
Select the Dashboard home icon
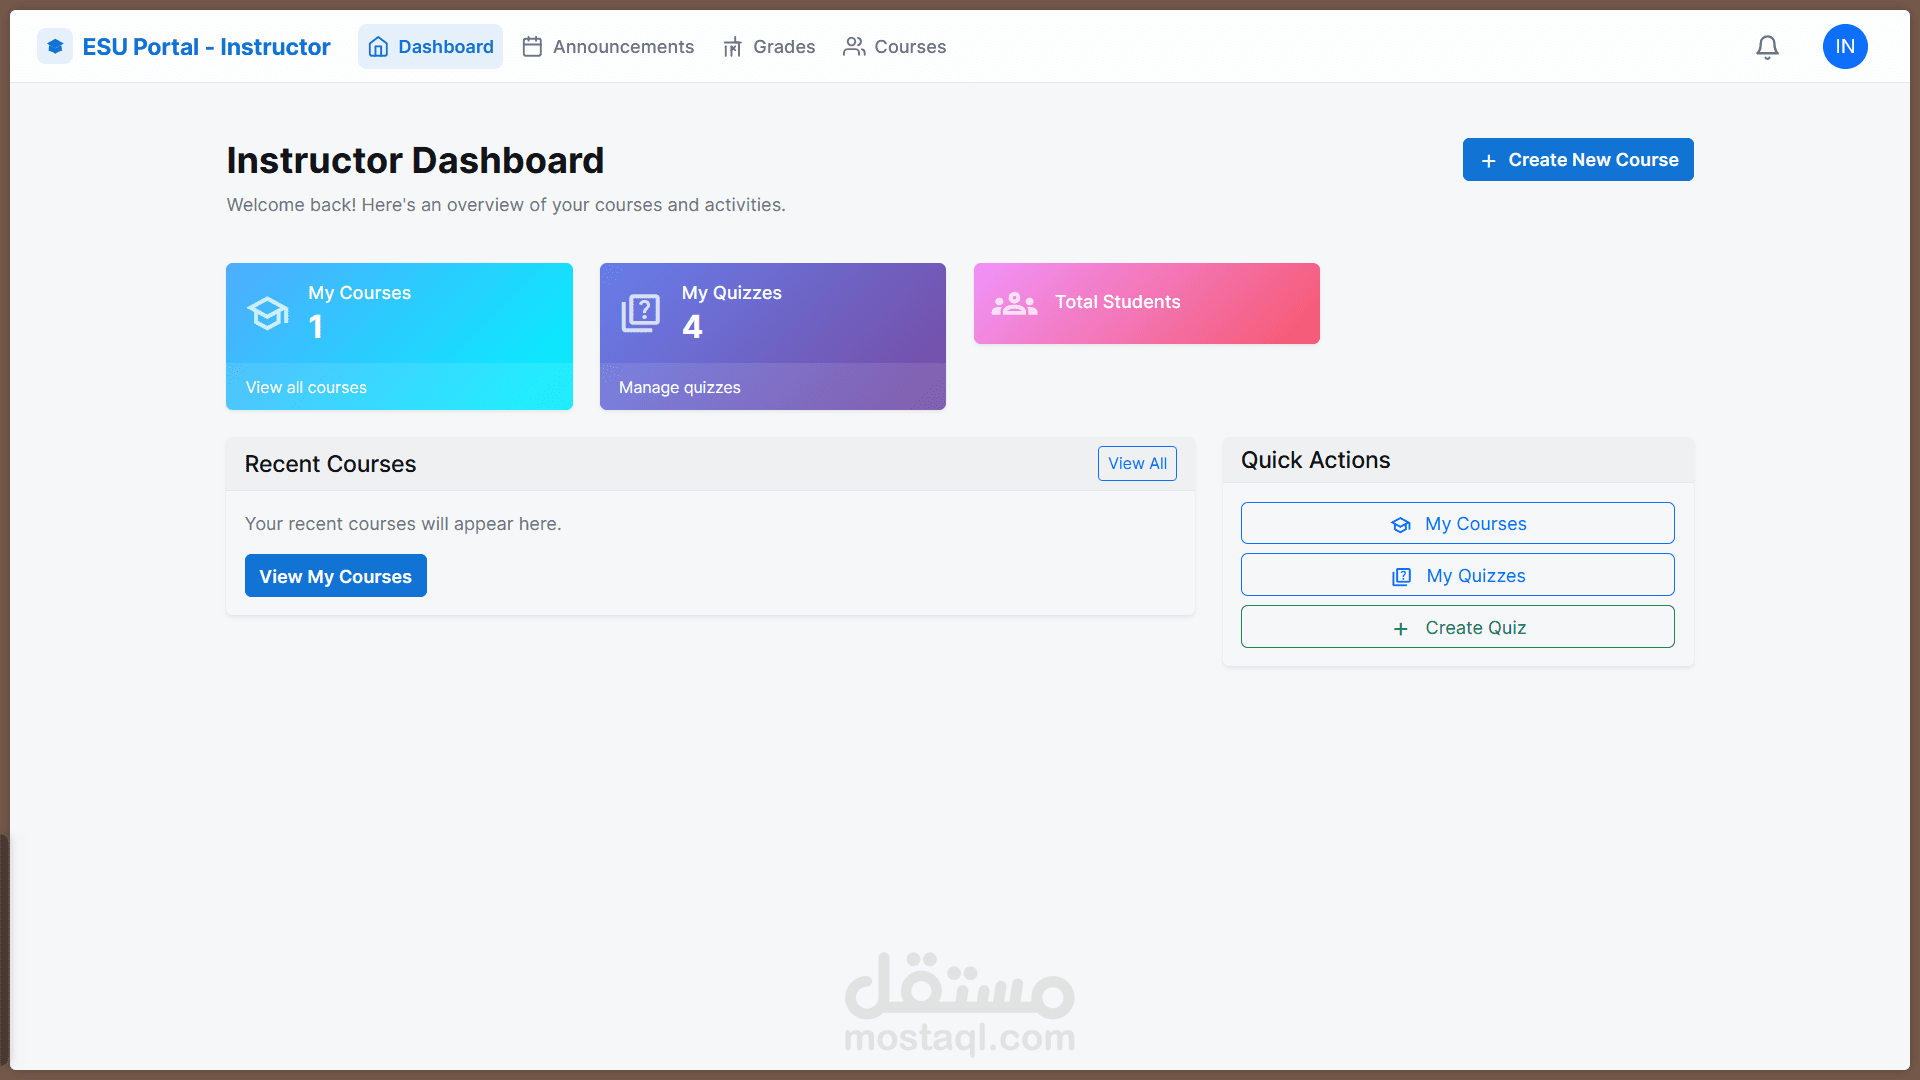pyautogui.click(x=378, y=46)
